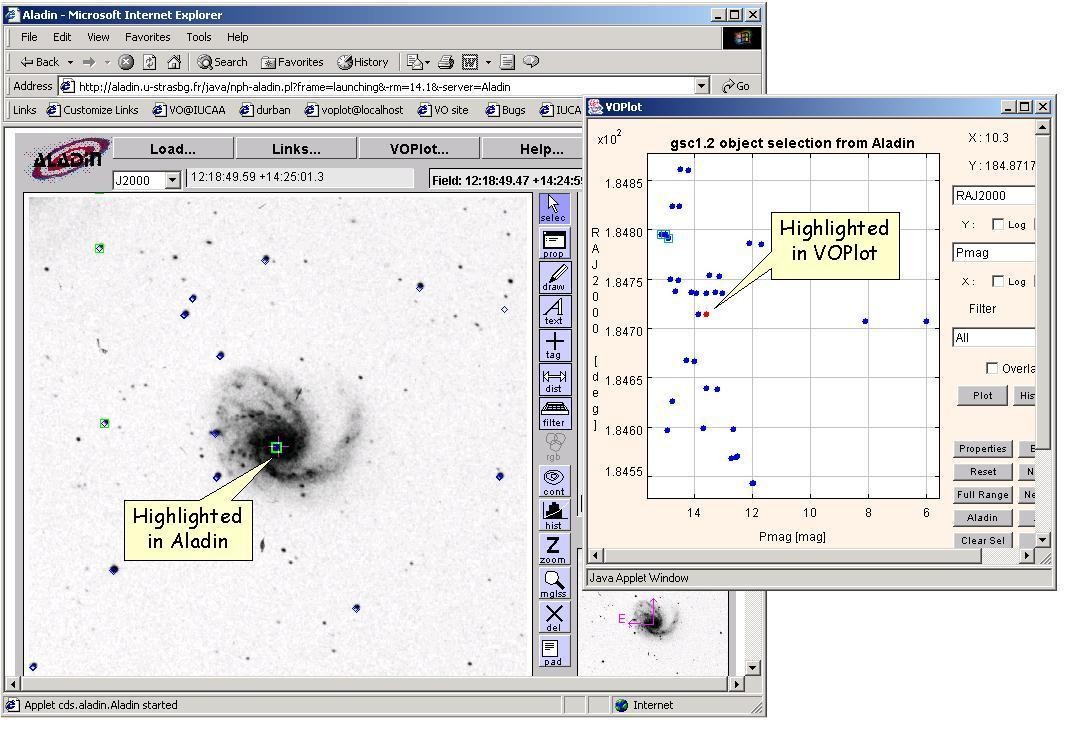Select the 'dist' distance measuring tool
The width and height of the screenshot is (1078, 735).
click(x=553, y=379)
